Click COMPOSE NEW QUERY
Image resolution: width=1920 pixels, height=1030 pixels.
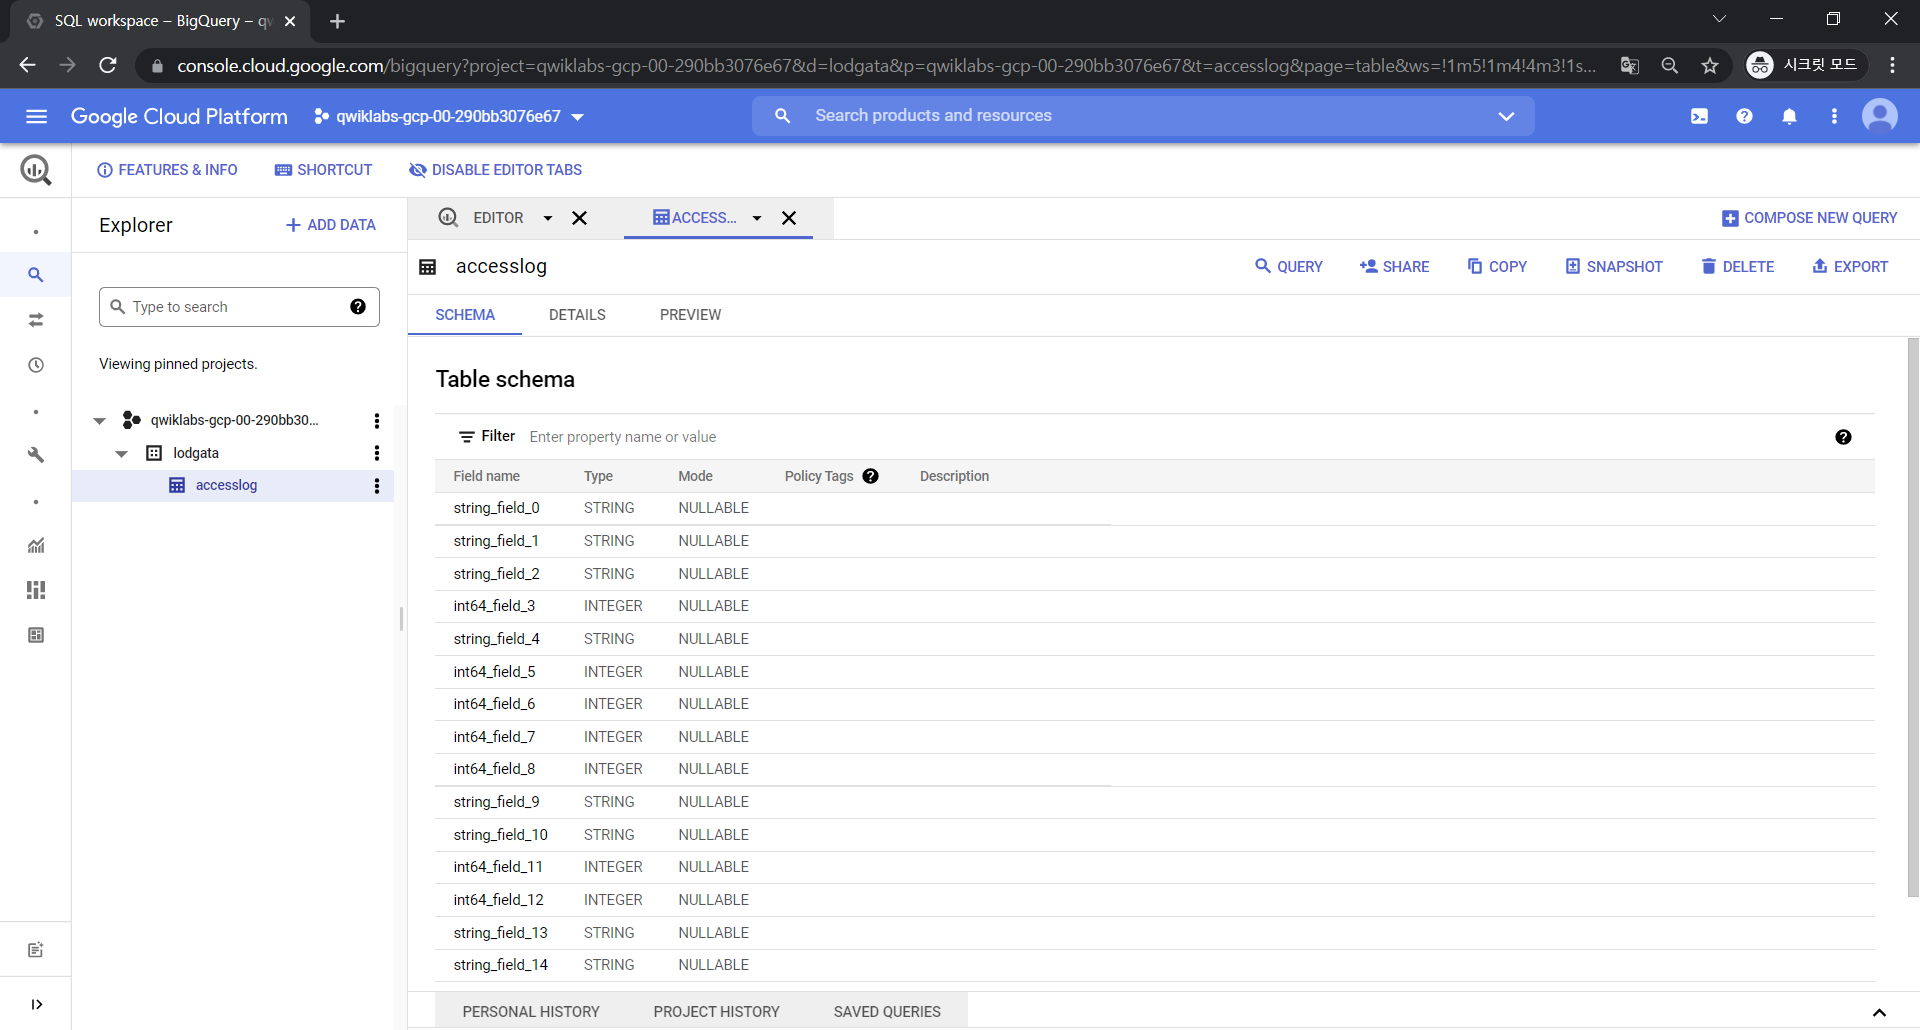click(x=1809, y=218)
